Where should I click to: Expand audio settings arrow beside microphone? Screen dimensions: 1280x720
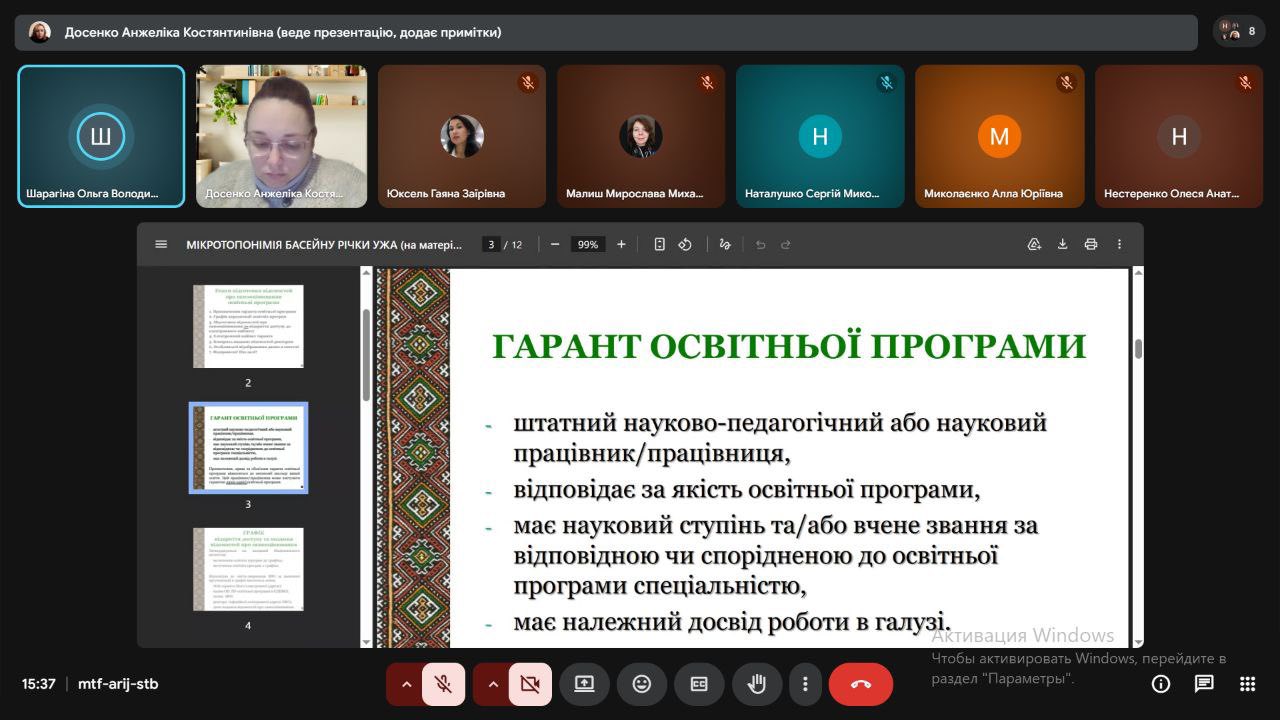coord(406,684)
